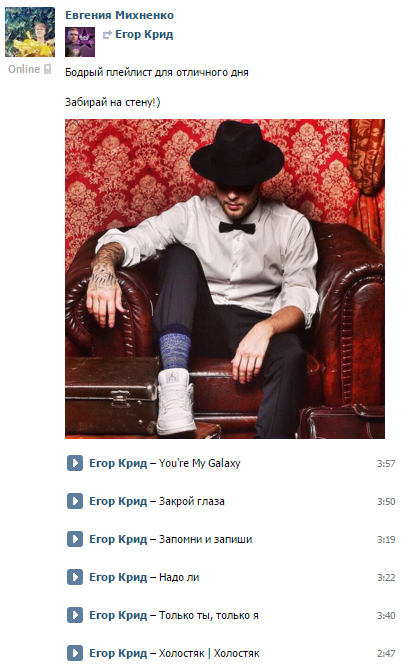412x669 pixels.
Task: Open Евгения Михненко's avatar photo
Action: pyautogui.click(x=30, y=32)
